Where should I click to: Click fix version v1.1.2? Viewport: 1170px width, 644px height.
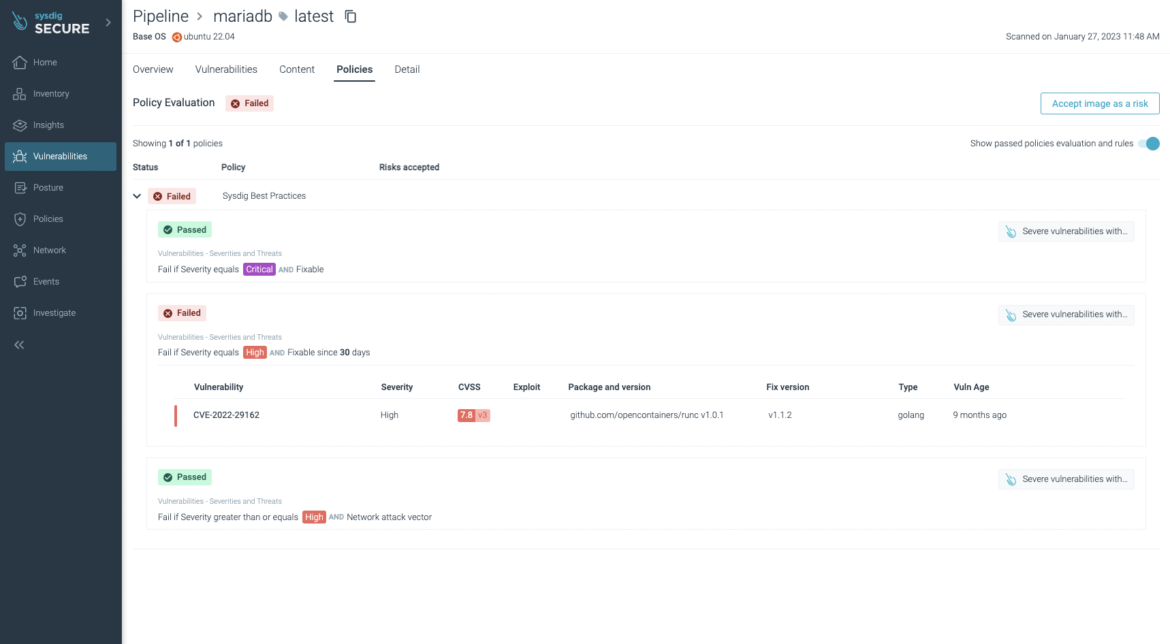tap(780, 415)
